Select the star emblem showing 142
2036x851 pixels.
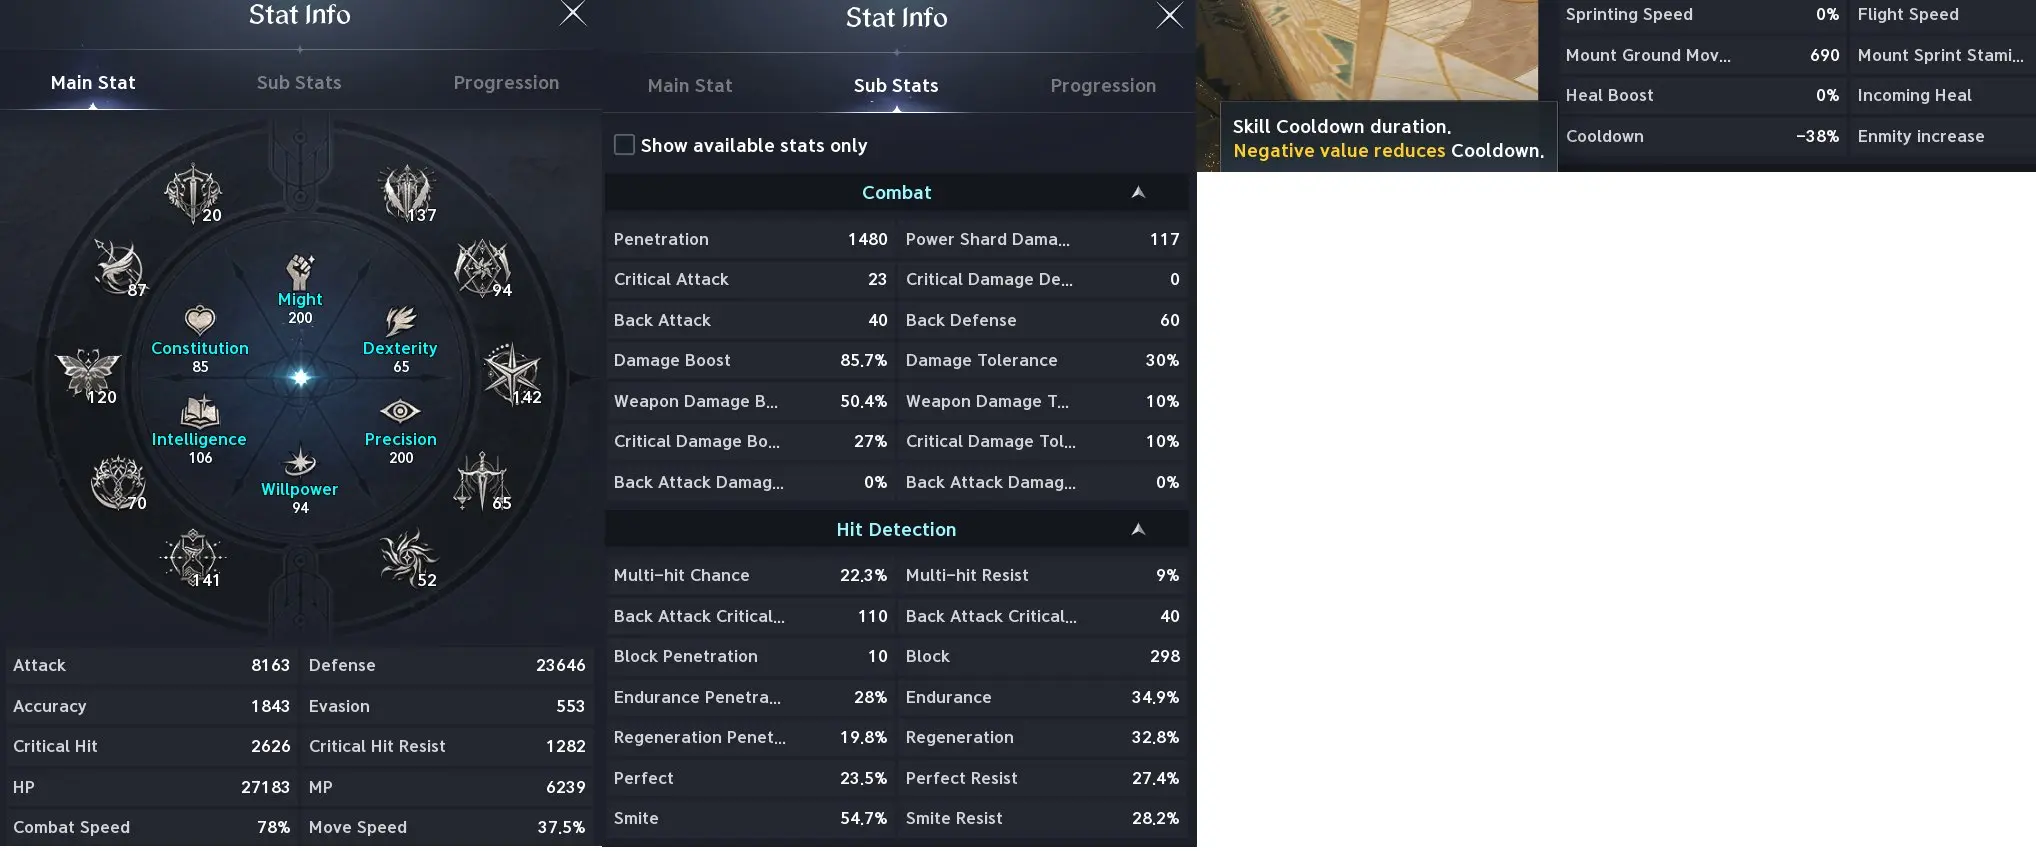[x=511, y=372]
